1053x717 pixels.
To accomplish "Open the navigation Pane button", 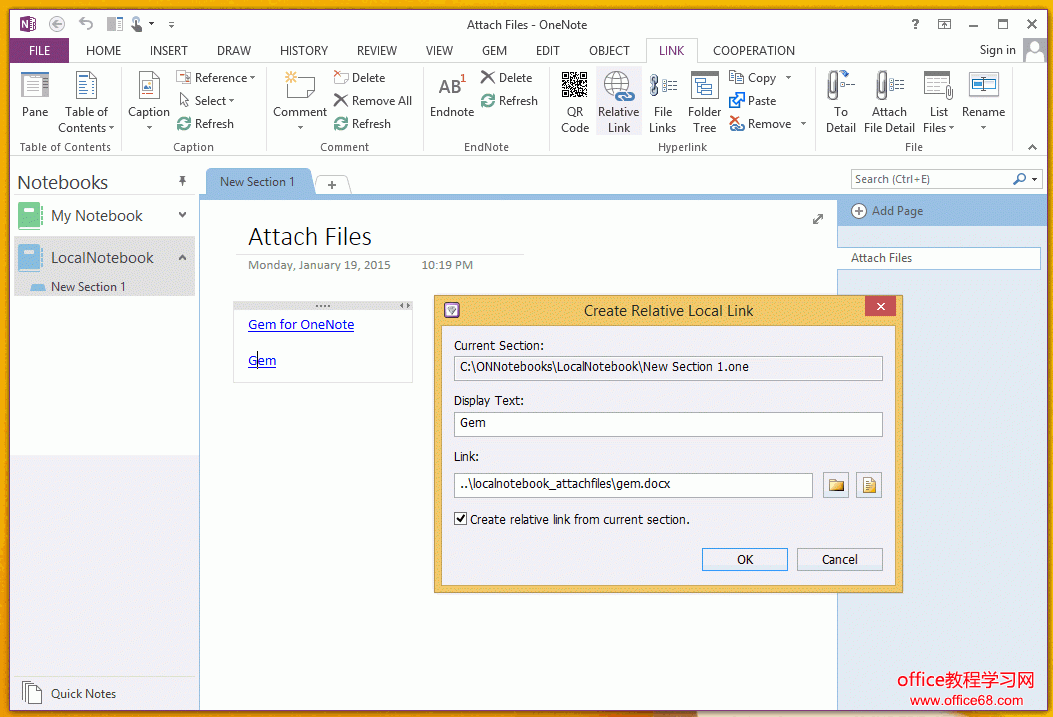I will click(x=35, y=97).
